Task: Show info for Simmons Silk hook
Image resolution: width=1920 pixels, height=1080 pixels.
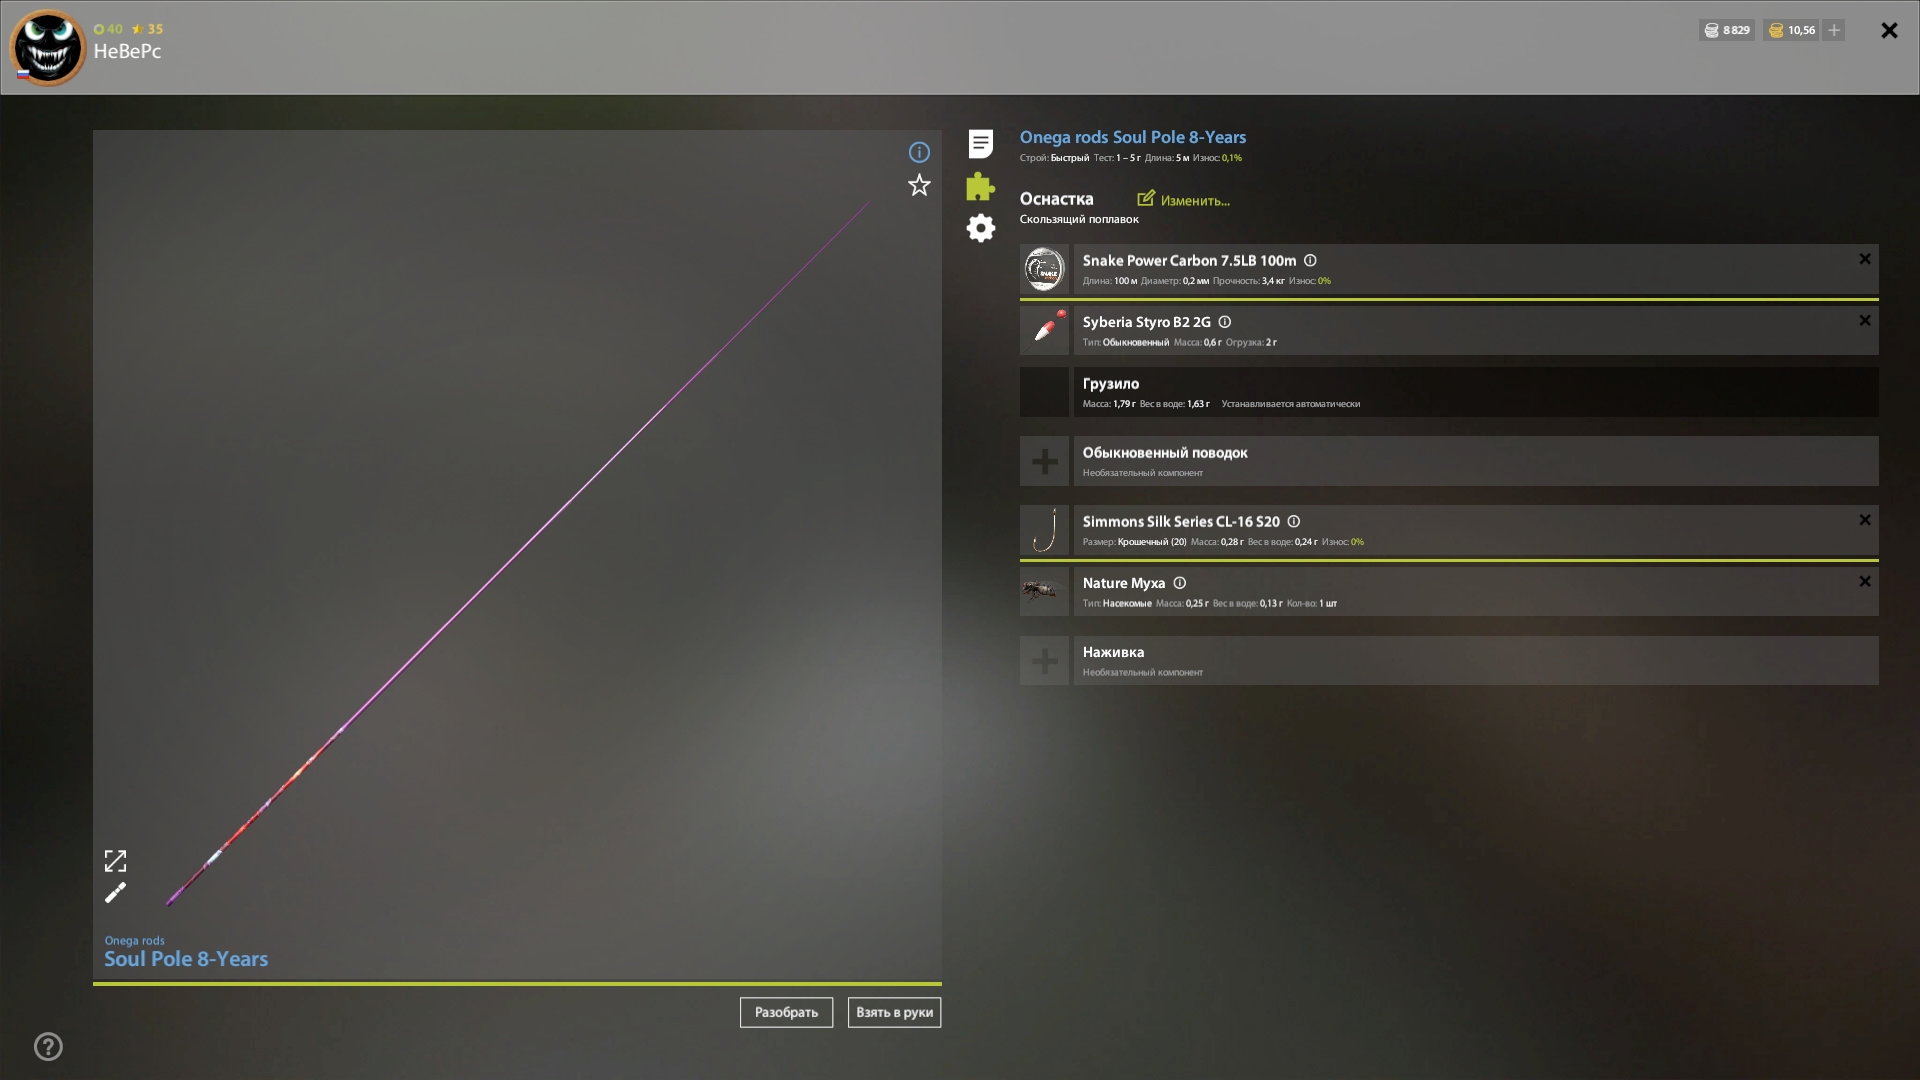Action: click(x=1294, y=522)
